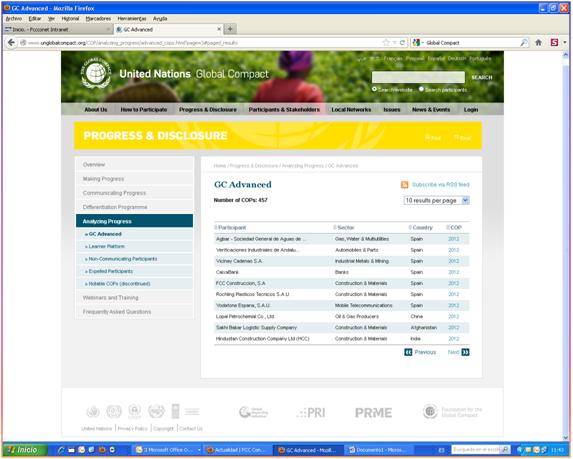Image resolution: width=573 pixels, height=459 pixels.
Task: Open the Archivo menu
Action: (x=14, y=19)
